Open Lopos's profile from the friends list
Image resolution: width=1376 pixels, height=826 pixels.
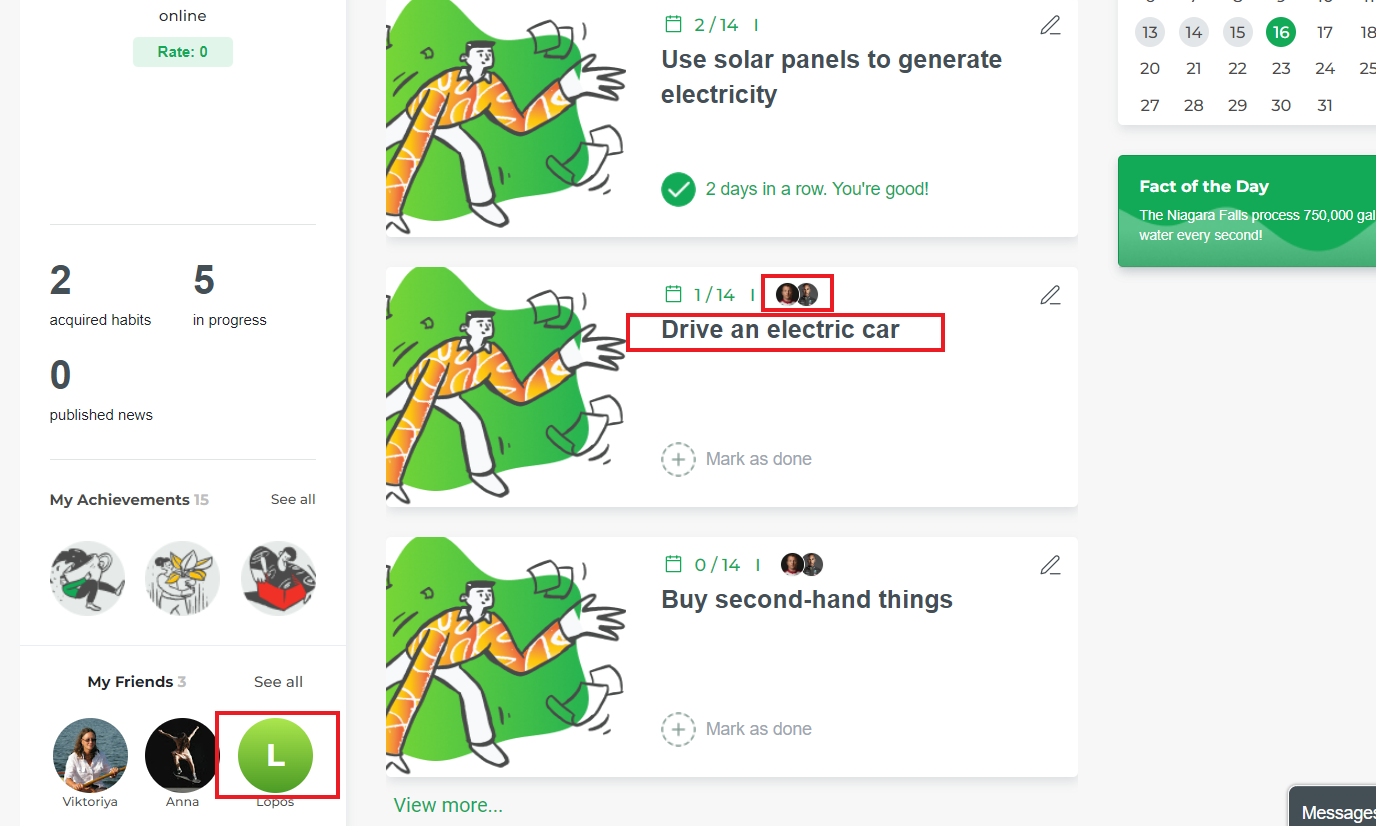click(277, 755)
